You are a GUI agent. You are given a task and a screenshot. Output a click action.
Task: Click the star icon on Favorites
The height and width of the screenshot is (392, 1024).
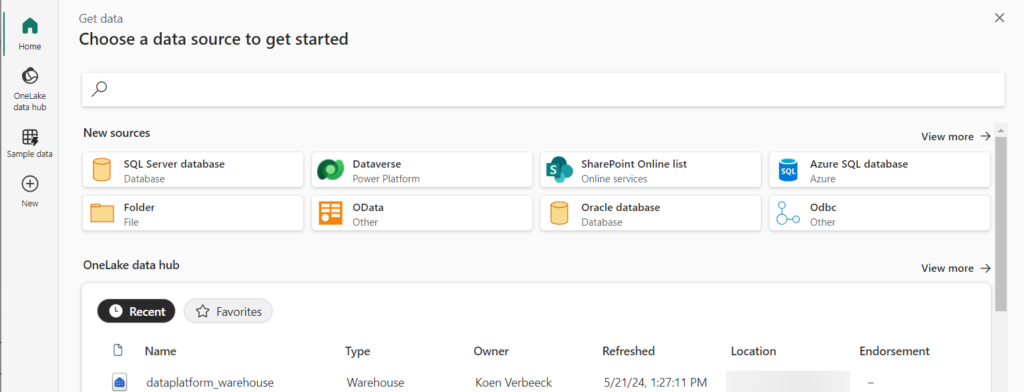pyautogui.click(x=202, y=312)
